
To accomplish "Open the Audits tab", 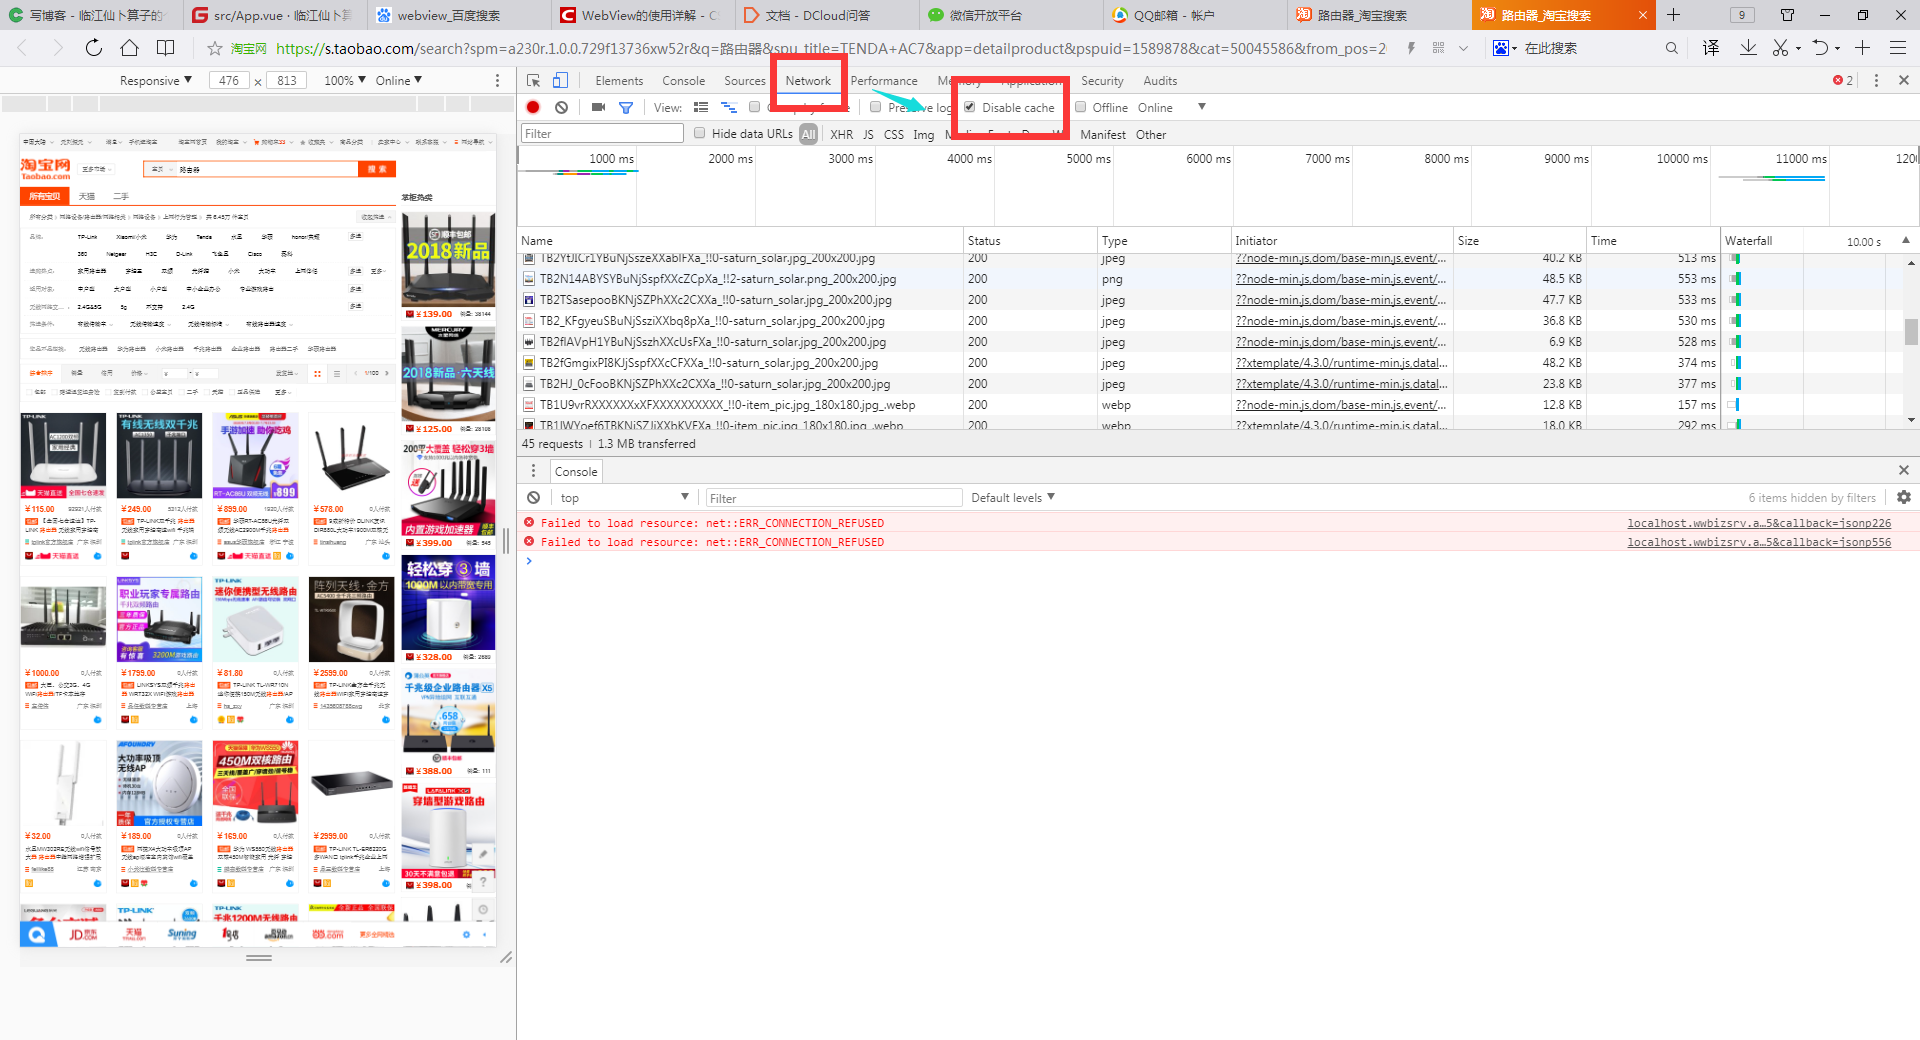I will (1160, 81).
